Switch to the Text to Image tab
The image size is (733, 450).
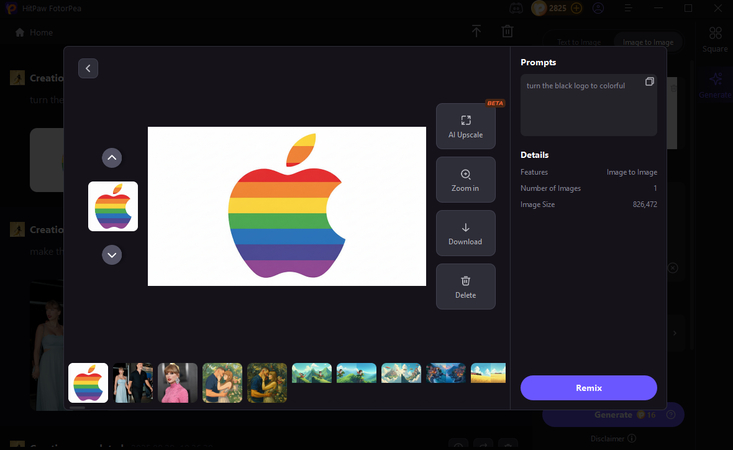[x=579, y=42]
